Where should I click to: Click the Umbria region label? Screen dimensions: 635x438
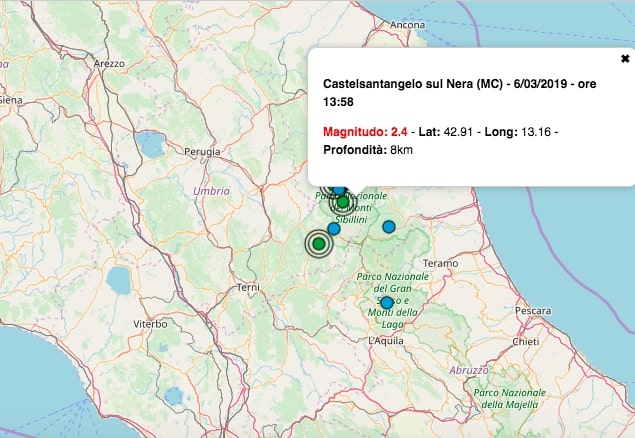(x=211, y=190)
